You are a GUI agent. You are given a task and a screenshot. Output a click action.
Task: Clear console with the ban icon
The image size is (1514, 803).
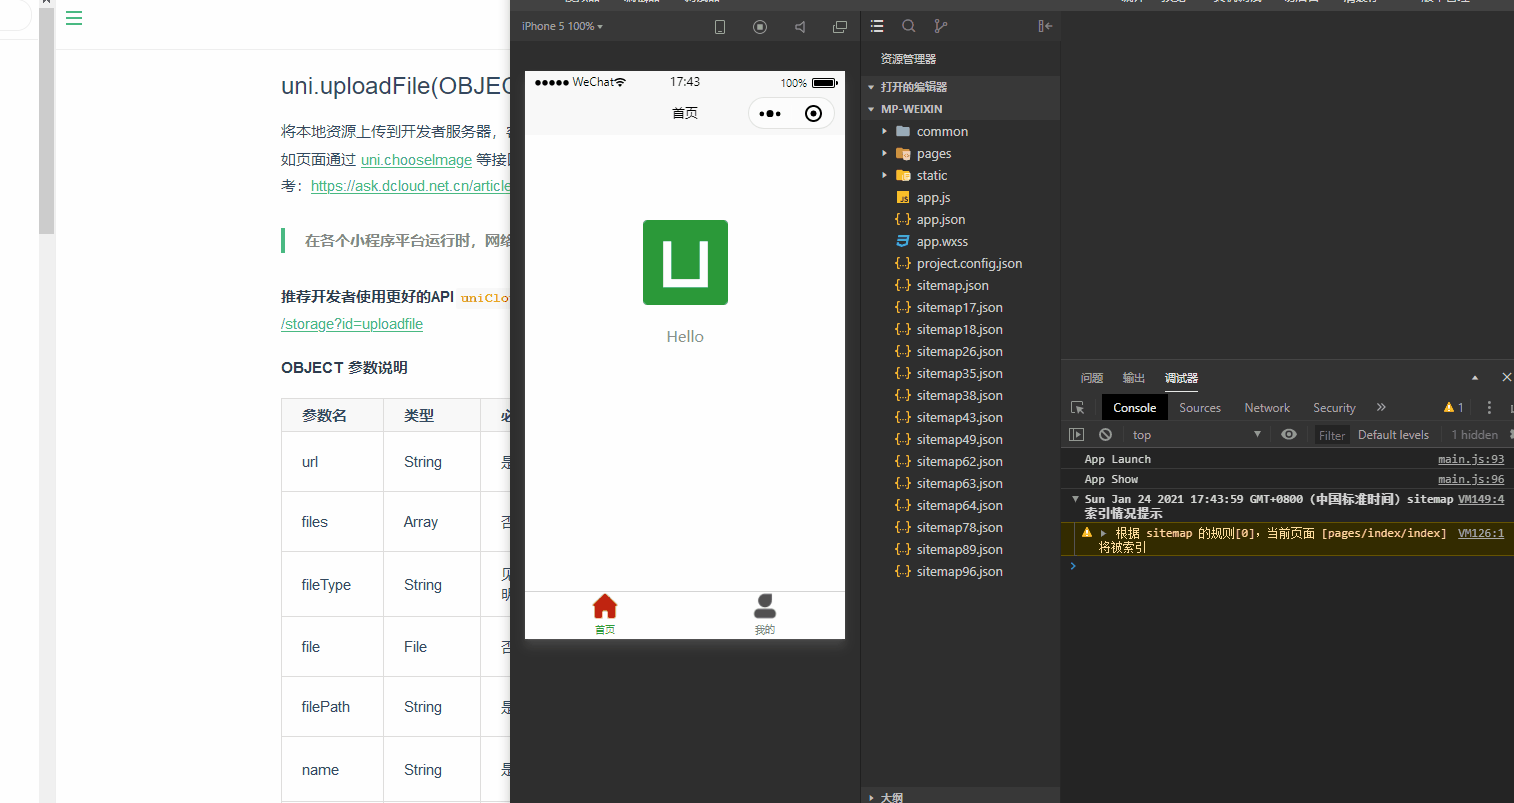(x=1105, y=434)
